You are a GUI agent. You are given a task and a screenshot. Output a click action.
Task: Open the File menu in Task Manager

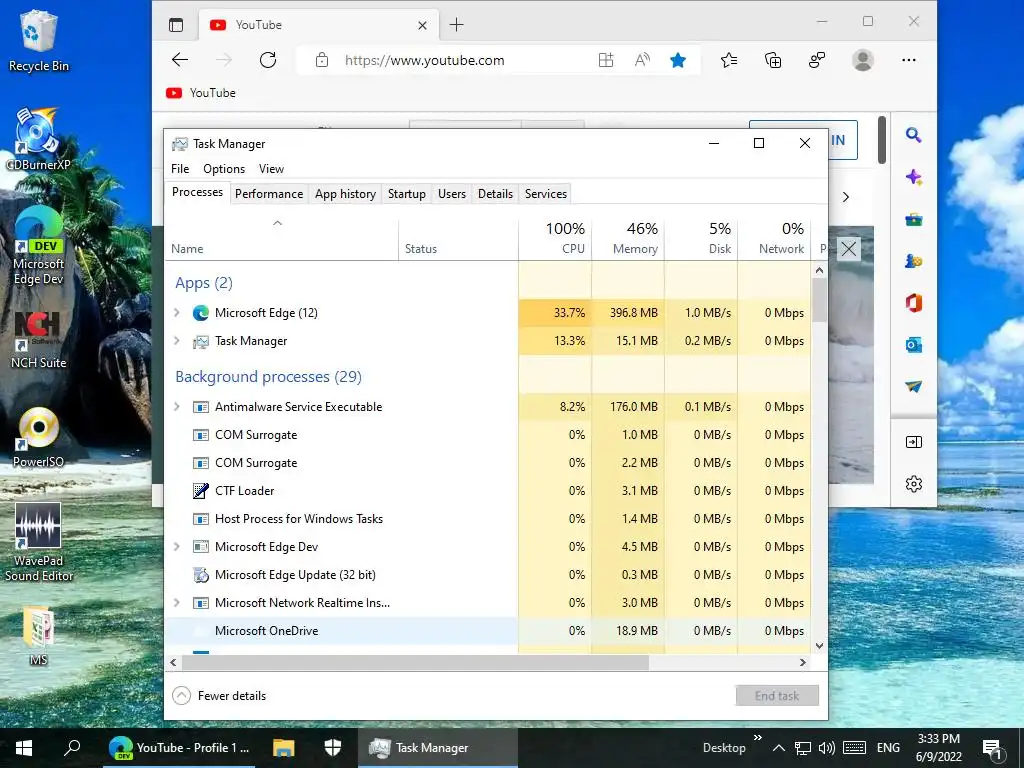pyautogui.click(x=180, y=168)
